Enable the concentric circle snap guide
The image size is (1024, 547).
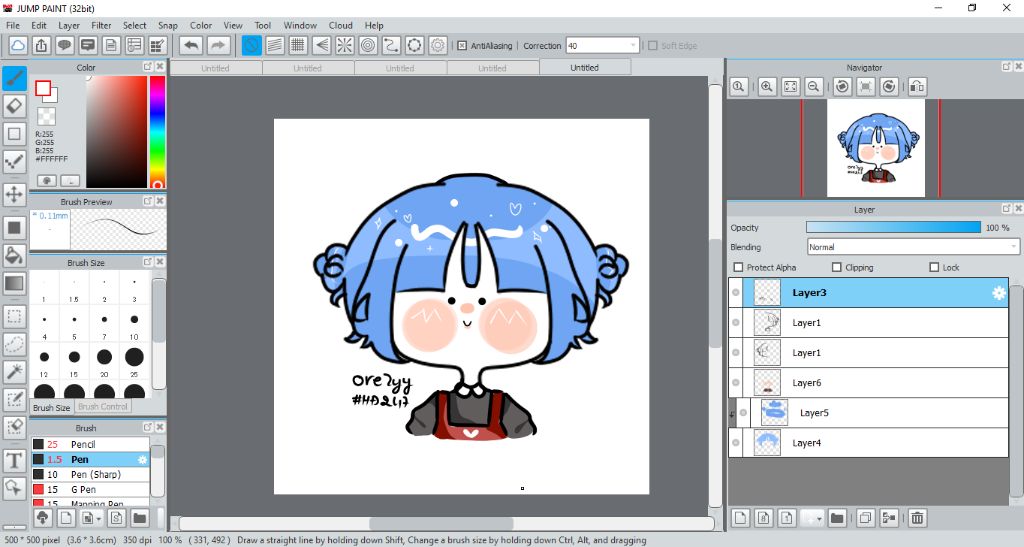tap(368, 46)
